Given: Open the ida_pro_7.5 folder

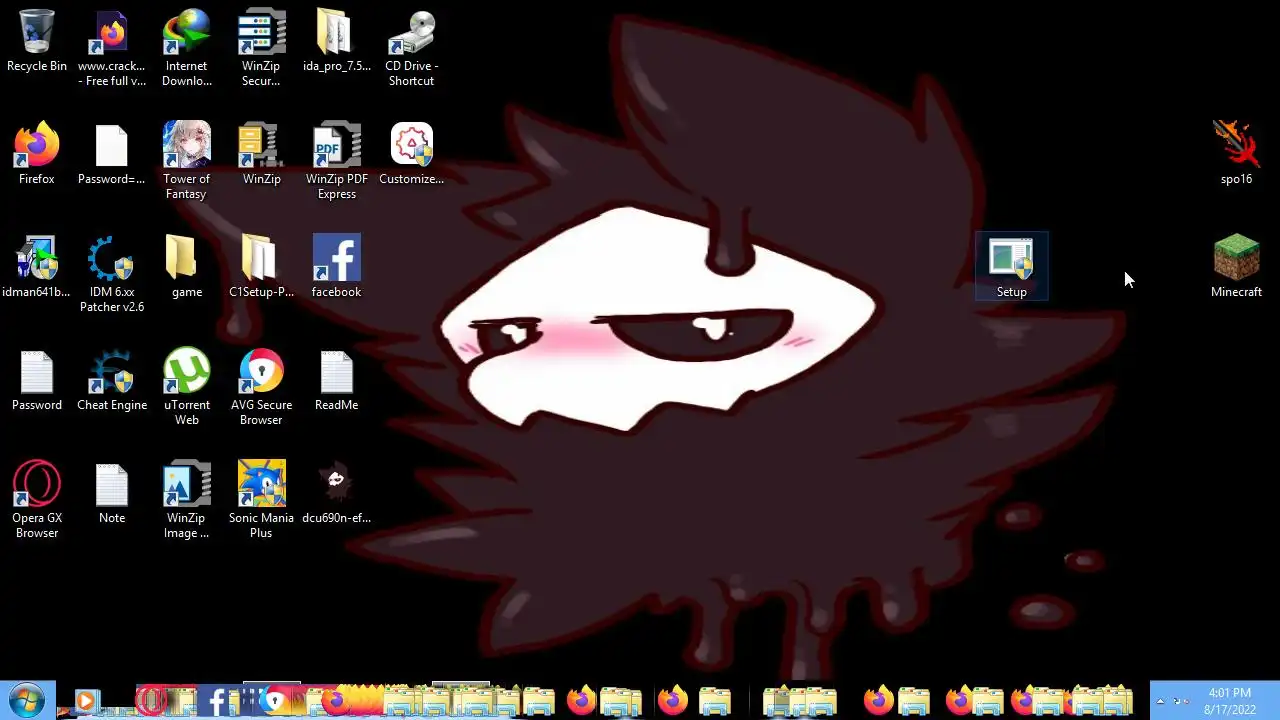Looking at the screenshot, I should [336, 42].
